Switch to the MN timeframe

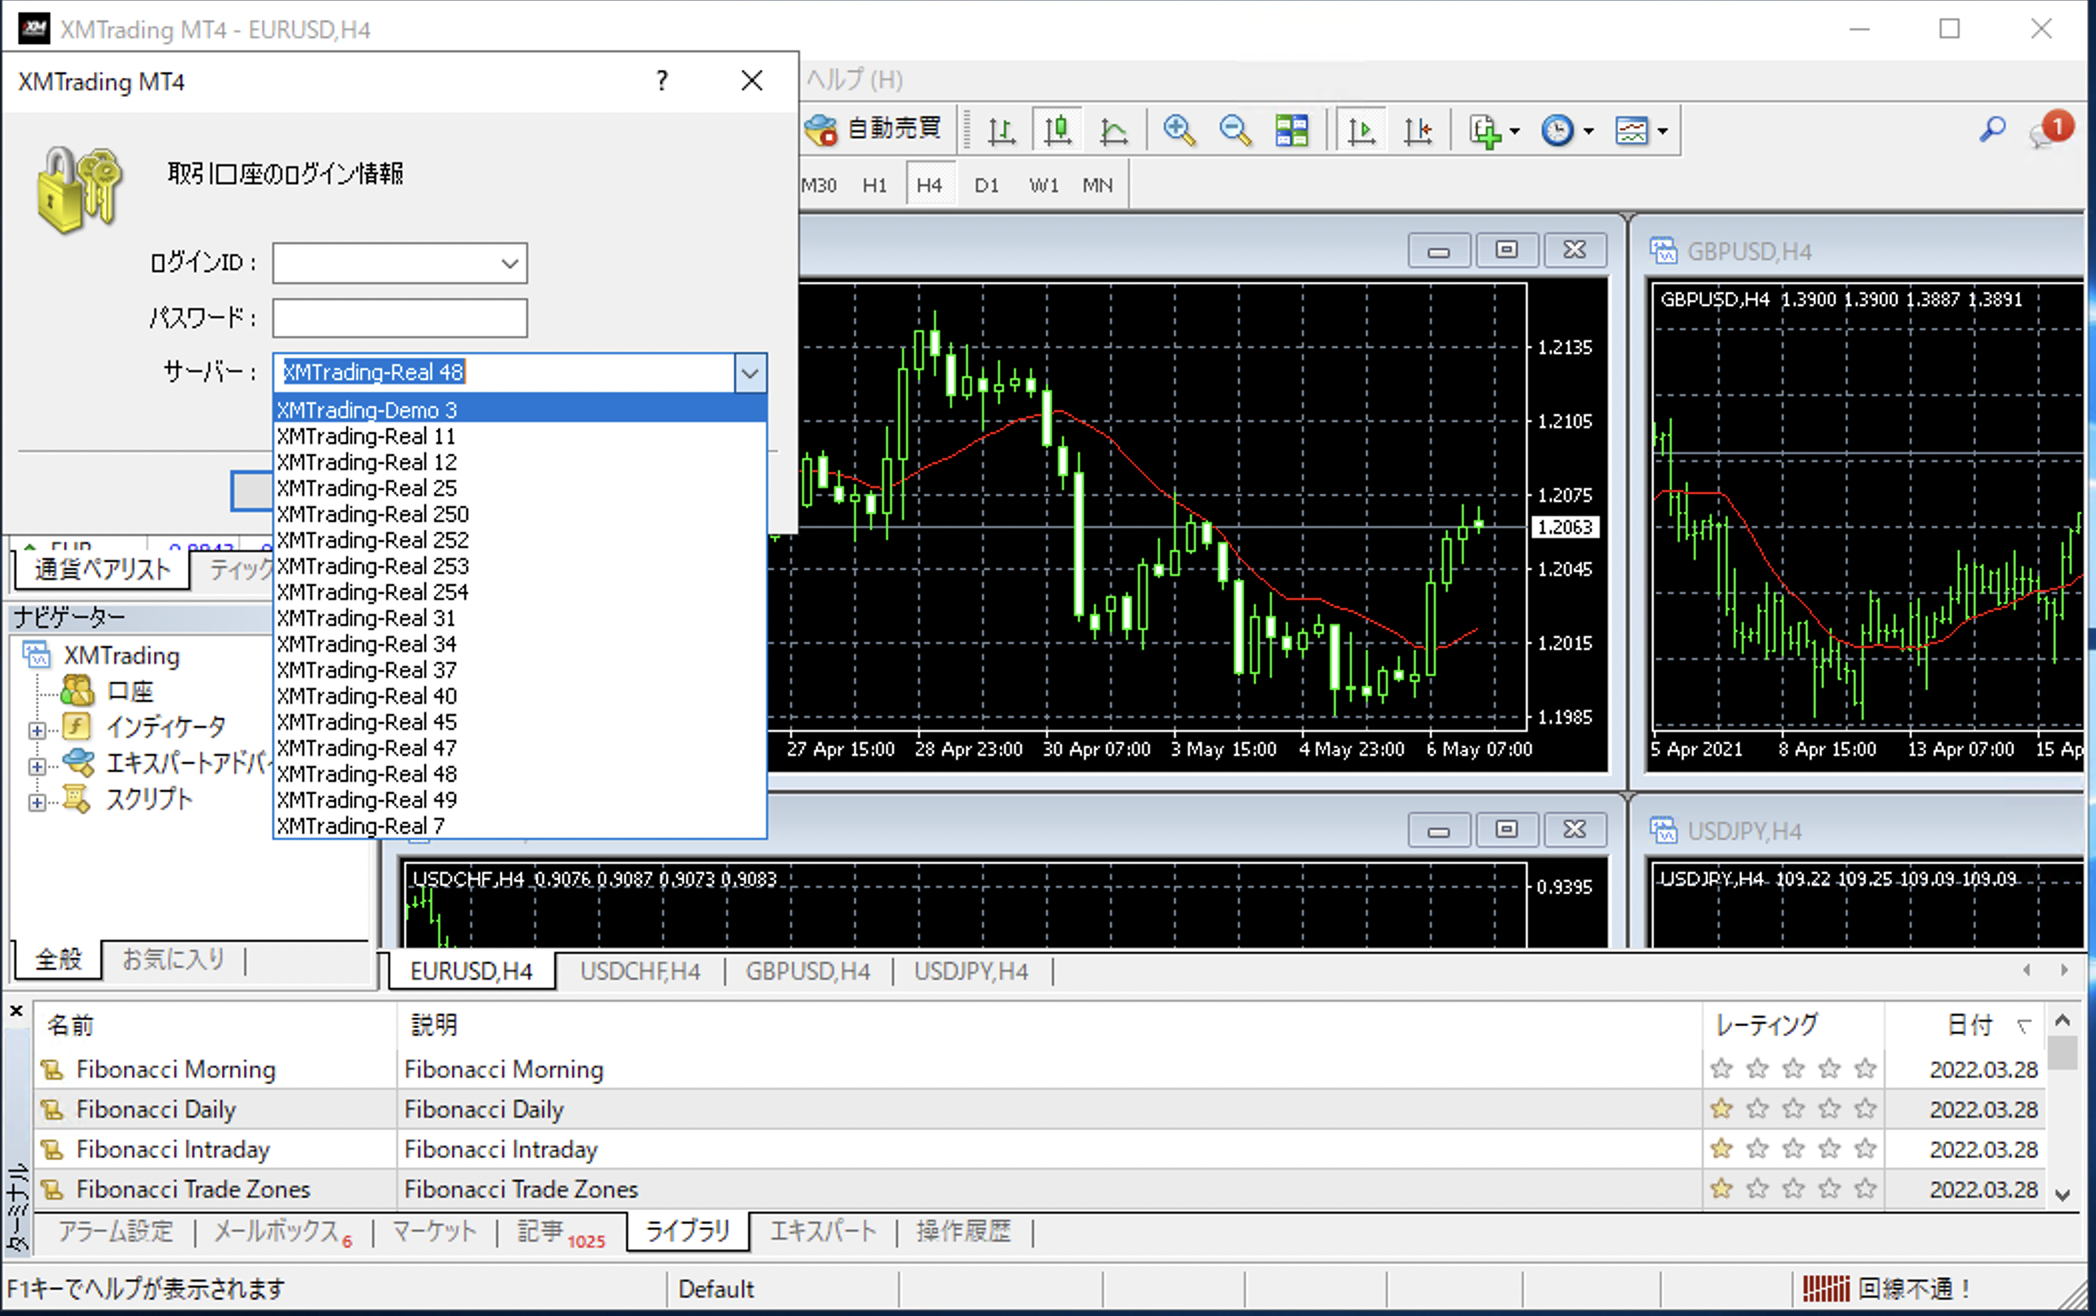(1097, 185)
